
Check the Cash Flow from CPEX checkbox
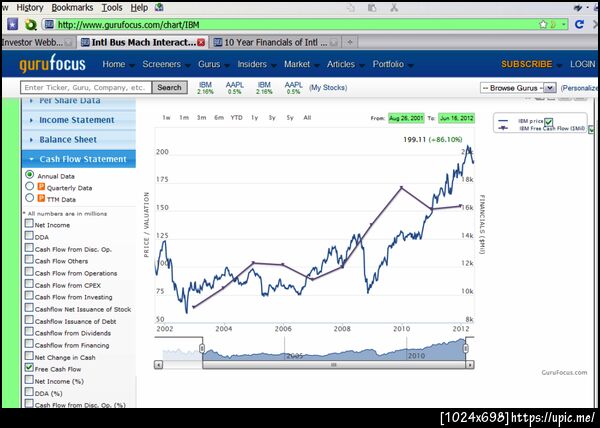pyautogui.click(x=29, y=283)
